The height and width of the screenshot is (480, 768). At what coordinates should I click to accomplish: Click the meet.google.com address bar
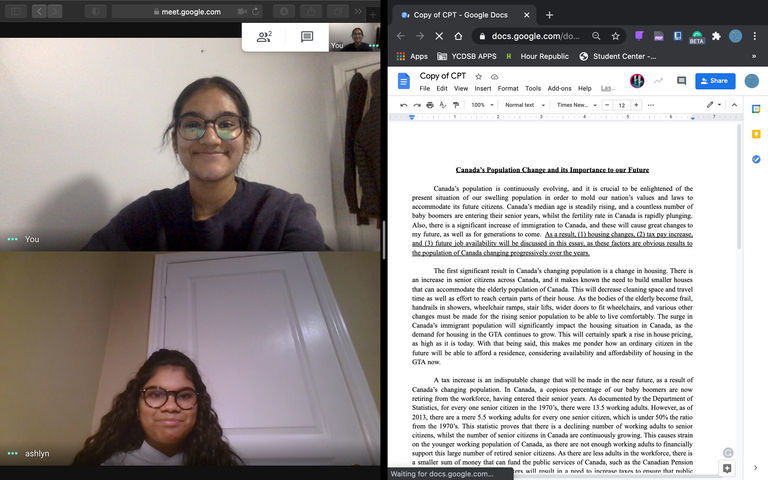pyautogui.click(x=188, y=12)
